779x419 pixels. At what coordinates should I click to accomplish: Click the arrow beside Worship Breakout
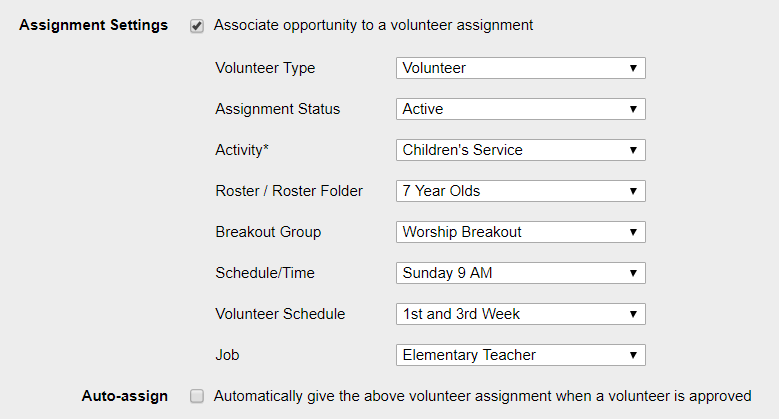633,232
